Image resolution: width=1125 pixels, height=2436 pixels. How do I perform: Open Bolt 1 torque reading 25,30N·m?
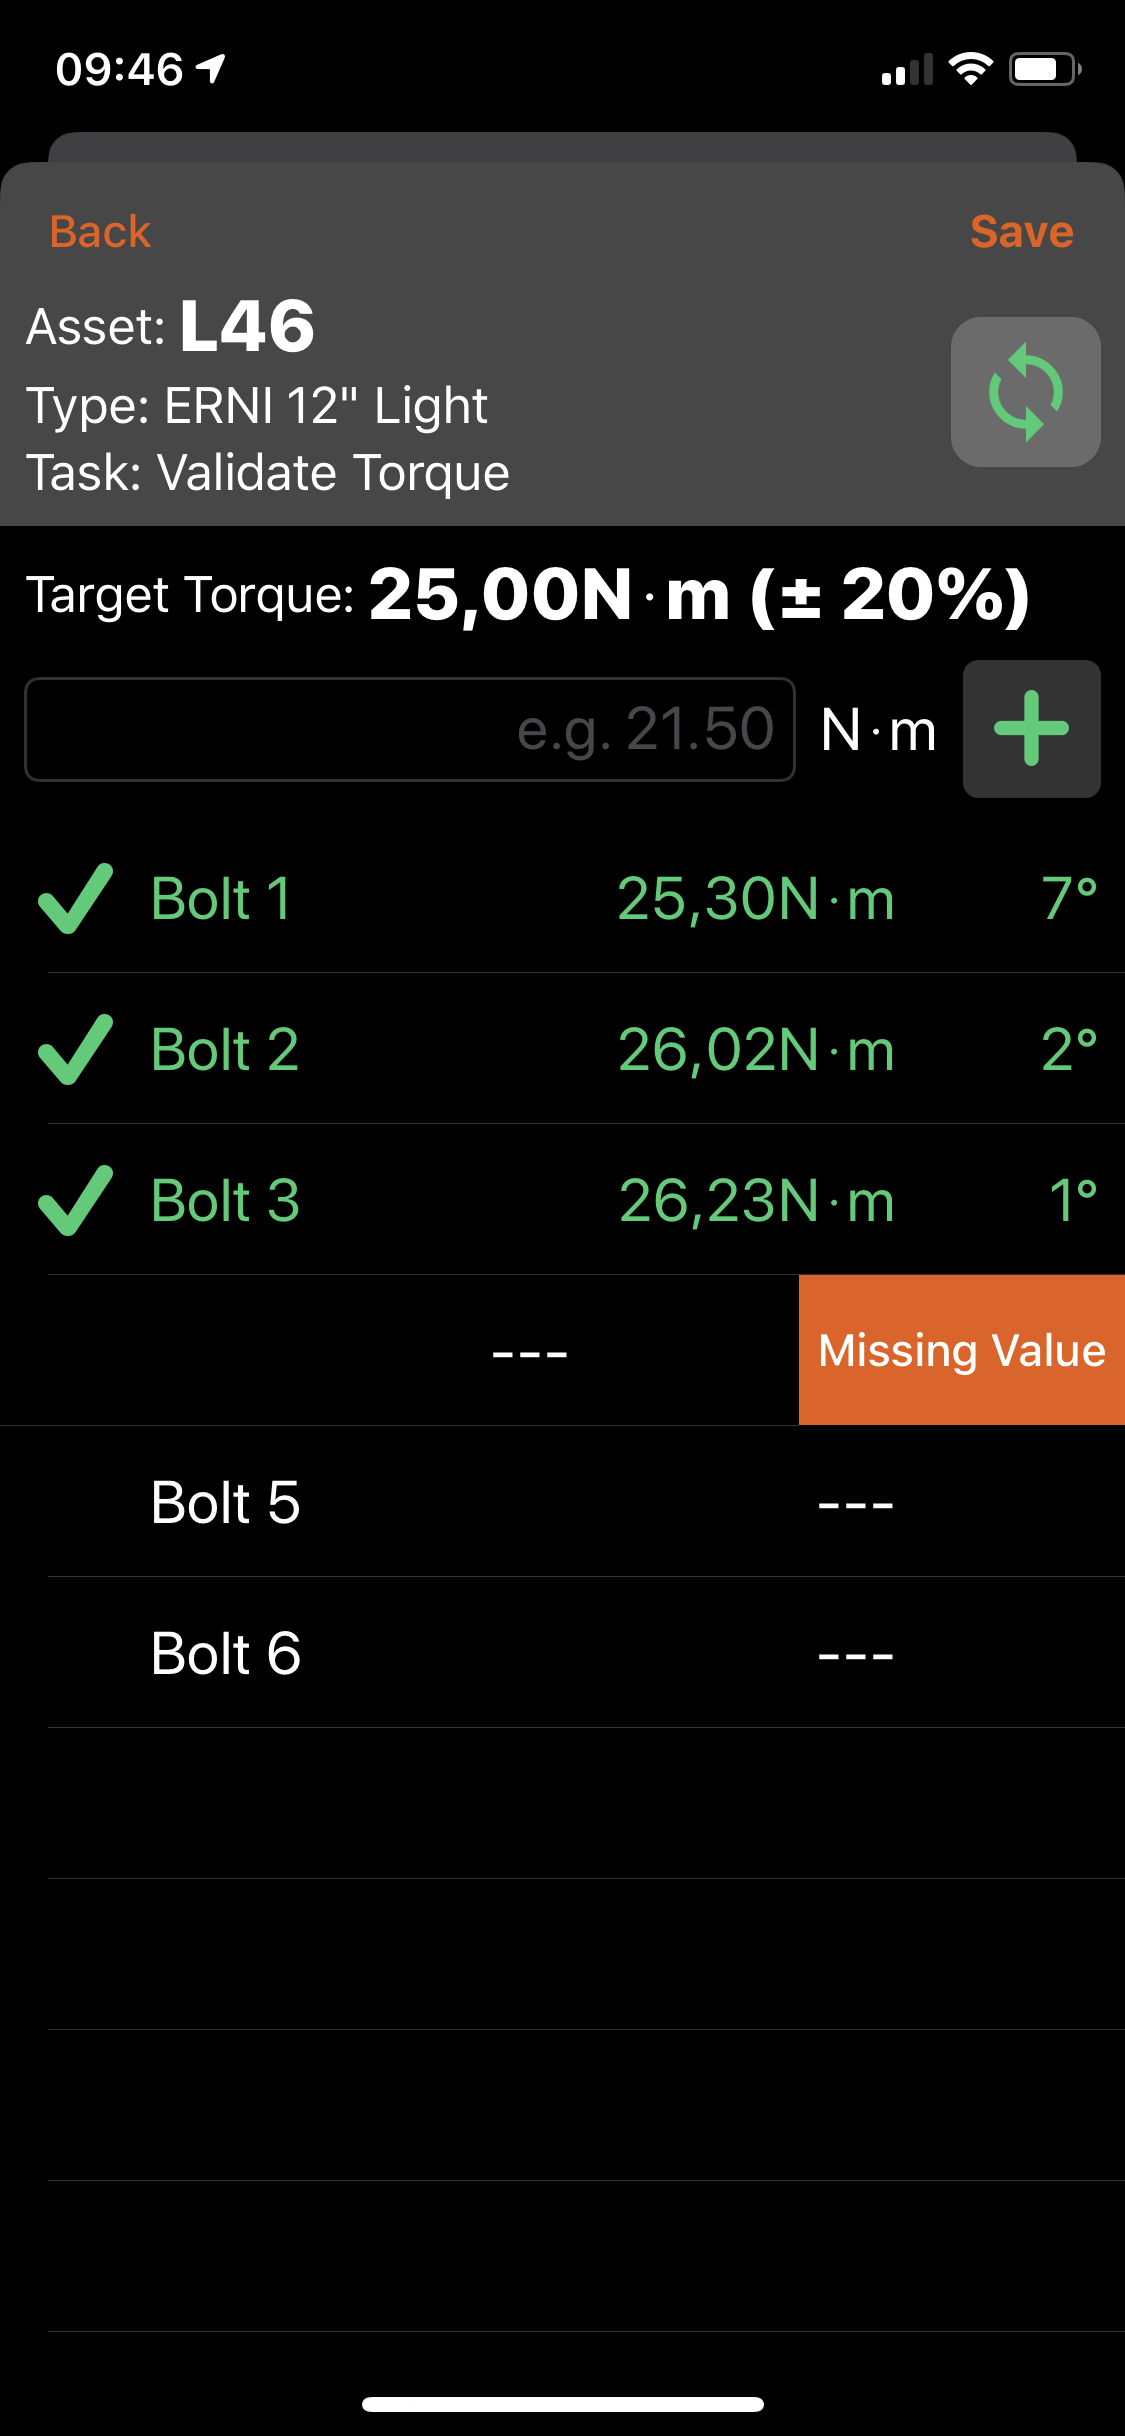(x=755, y=898)
